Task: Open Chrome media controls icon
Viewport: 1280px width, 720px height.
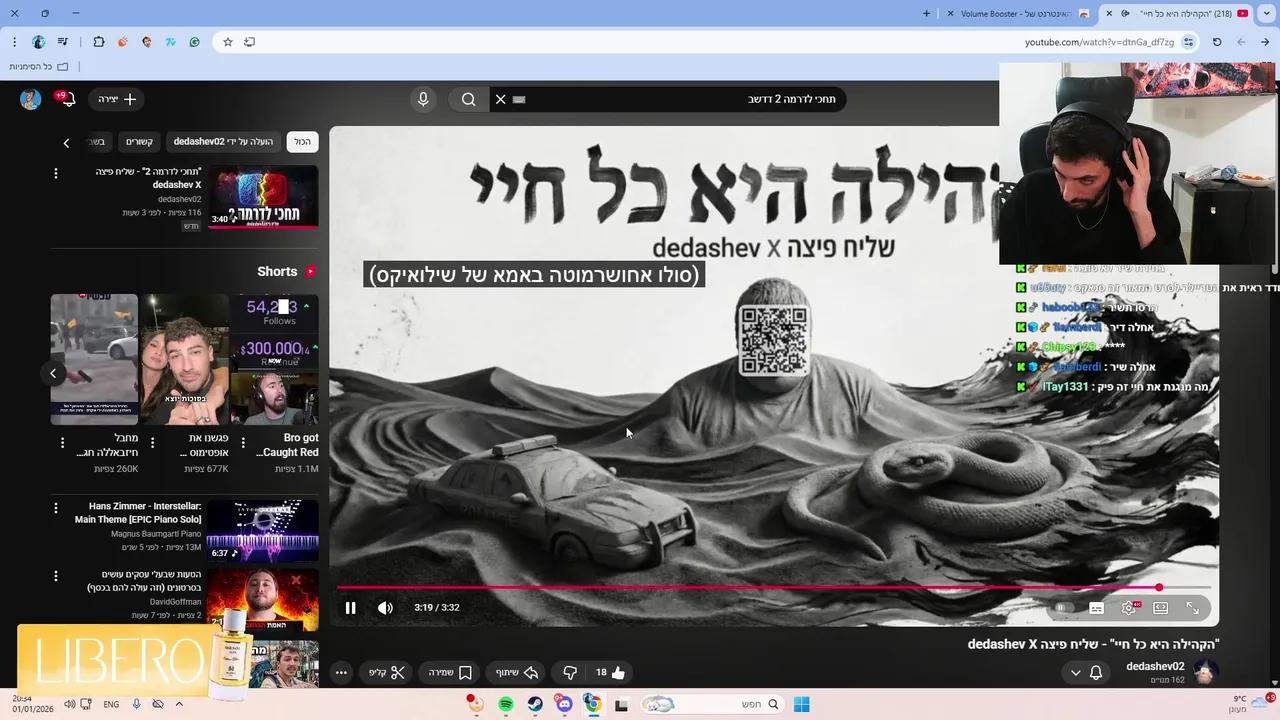Action: pyautogui.click(x=63, y=42)
